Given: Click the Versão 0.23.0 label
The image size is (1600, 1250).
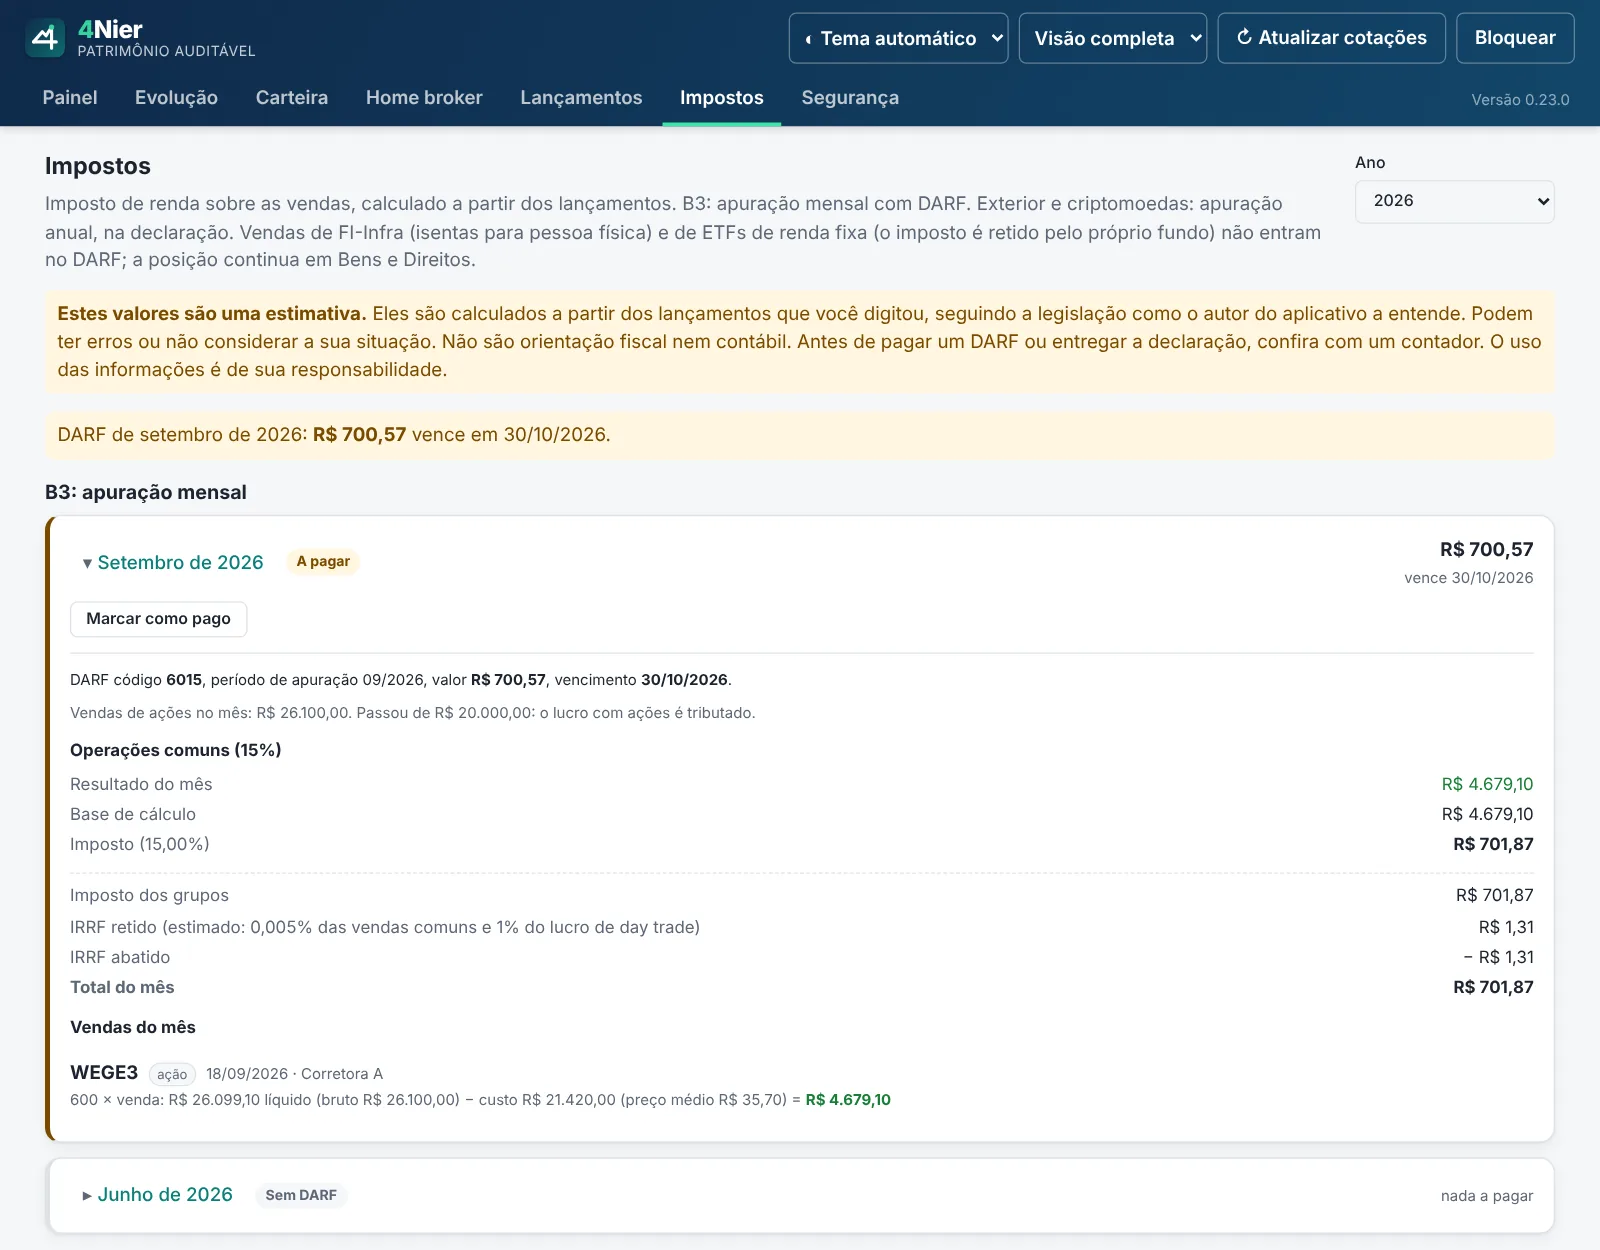Looking at the screenshot, I should tap(1520, 99).
